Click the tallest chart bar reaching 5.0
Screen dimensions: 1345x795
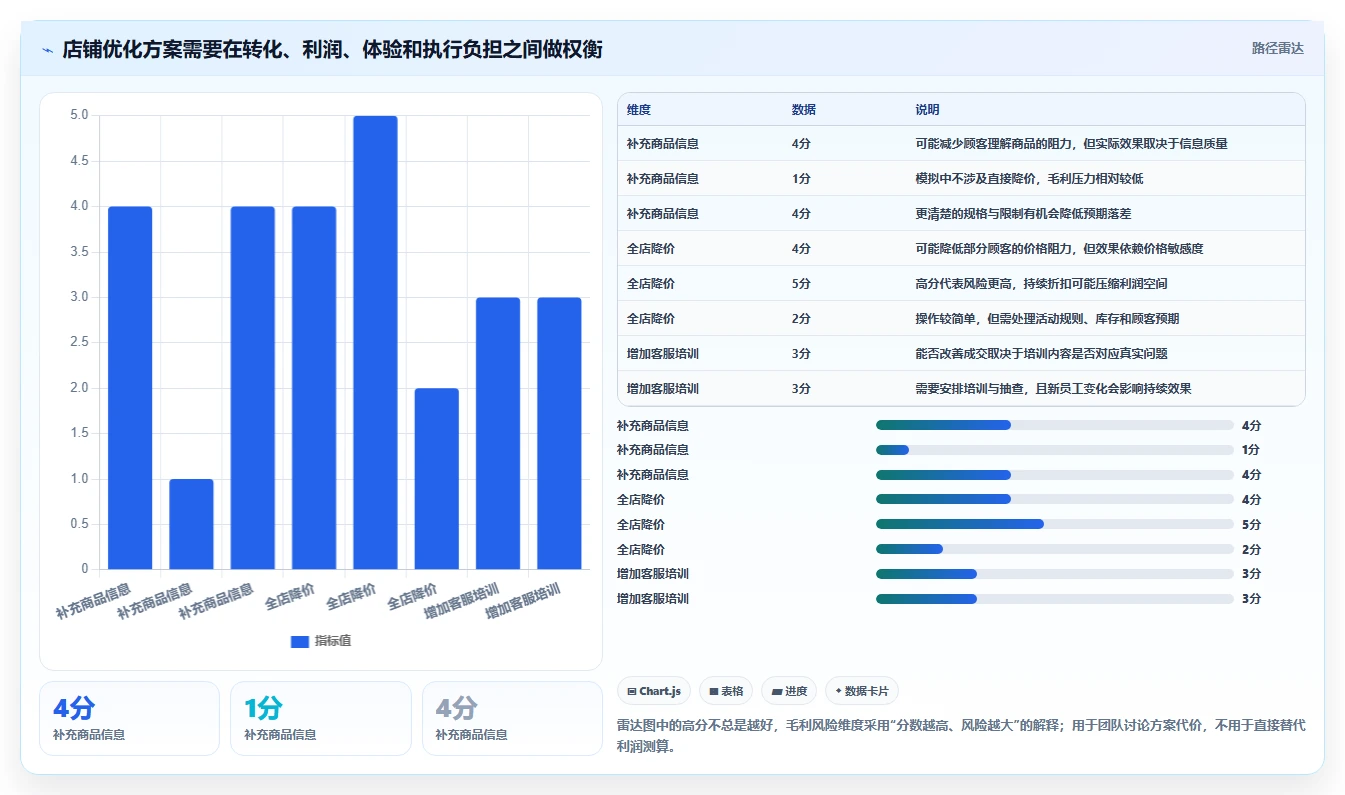click(x=375, y=343)
